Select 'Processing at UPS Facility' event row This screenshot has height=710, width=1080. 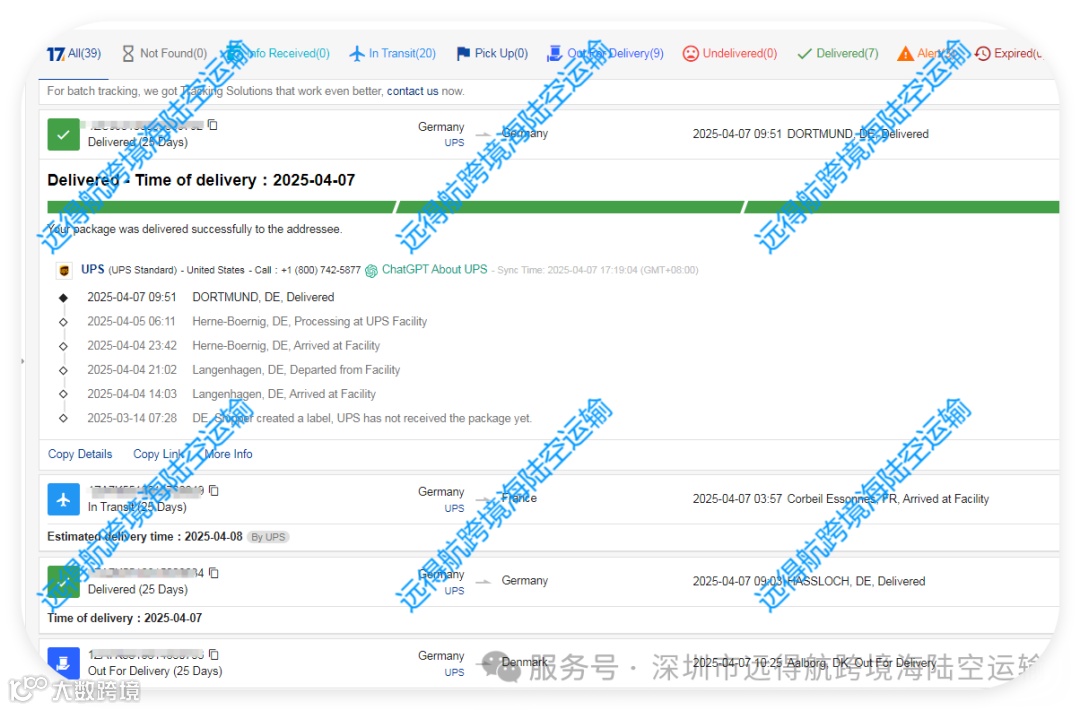coord(257,321)
